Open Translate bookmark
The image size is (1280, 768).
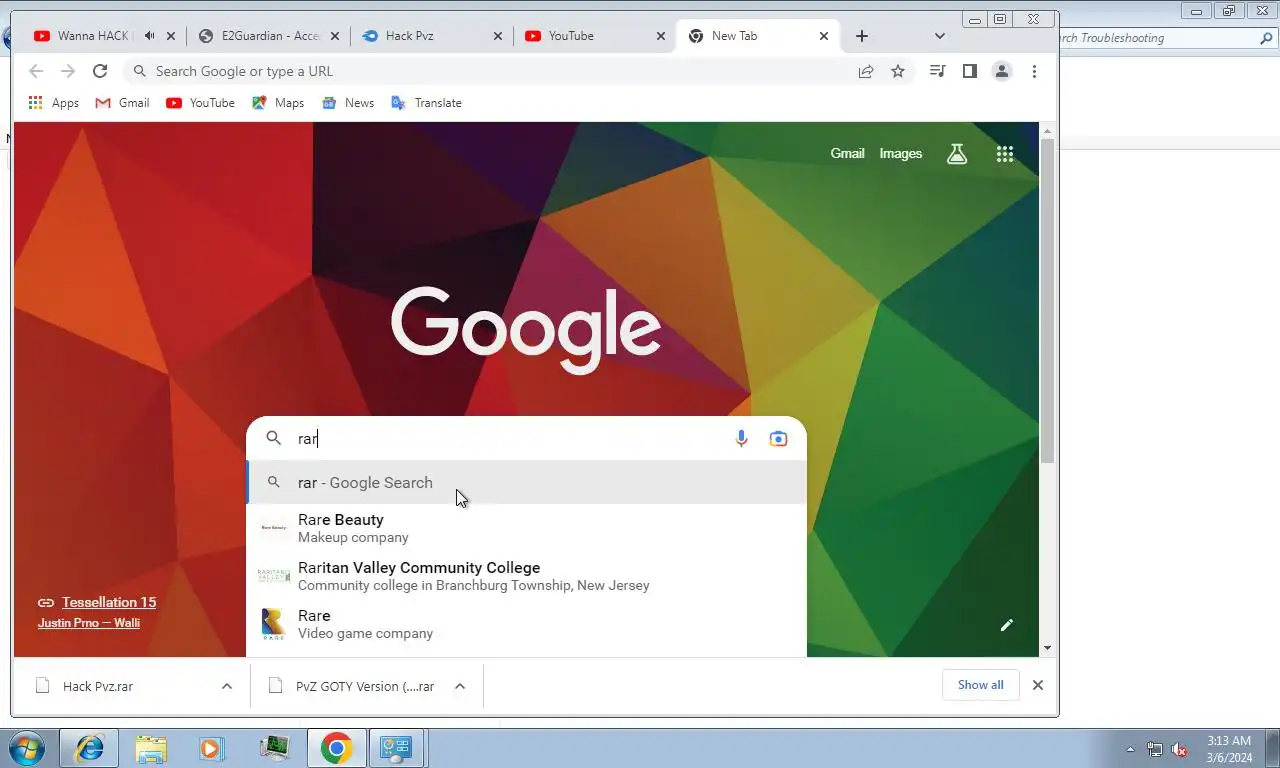426,103
